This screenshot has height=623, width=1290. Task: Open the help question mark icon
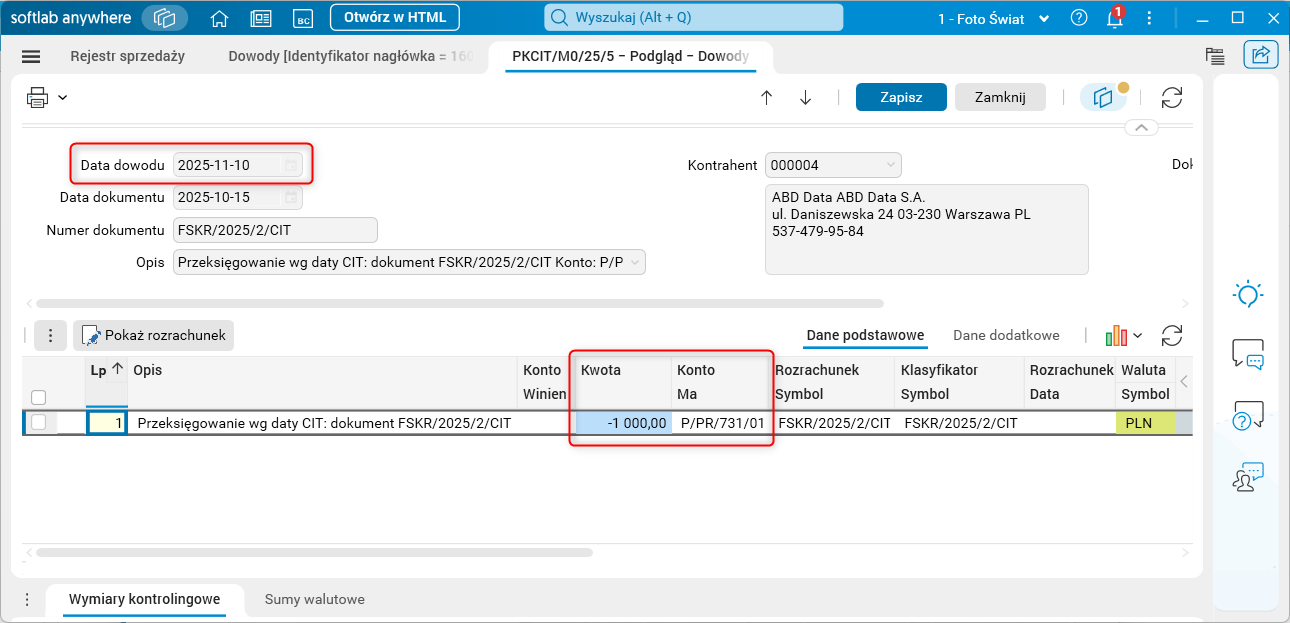pyautogui.click(x=1079, y=18)
